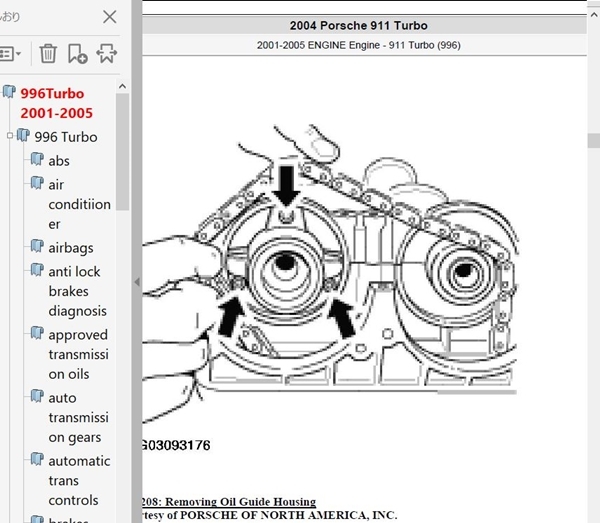Open the anti lock brakes diagnosis bookmark

tap(77, 291)
